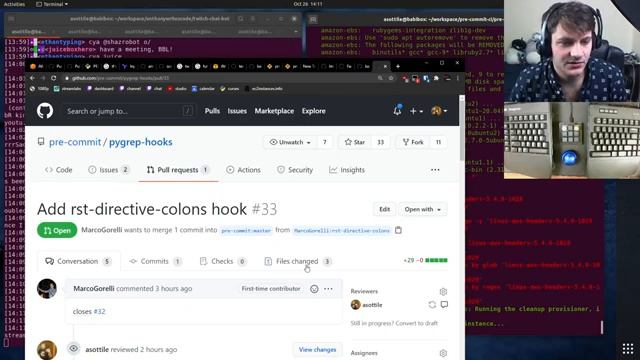Switch to the Commits tab
This screenshot has width=640, height=360.
click(x=156, y=261)
